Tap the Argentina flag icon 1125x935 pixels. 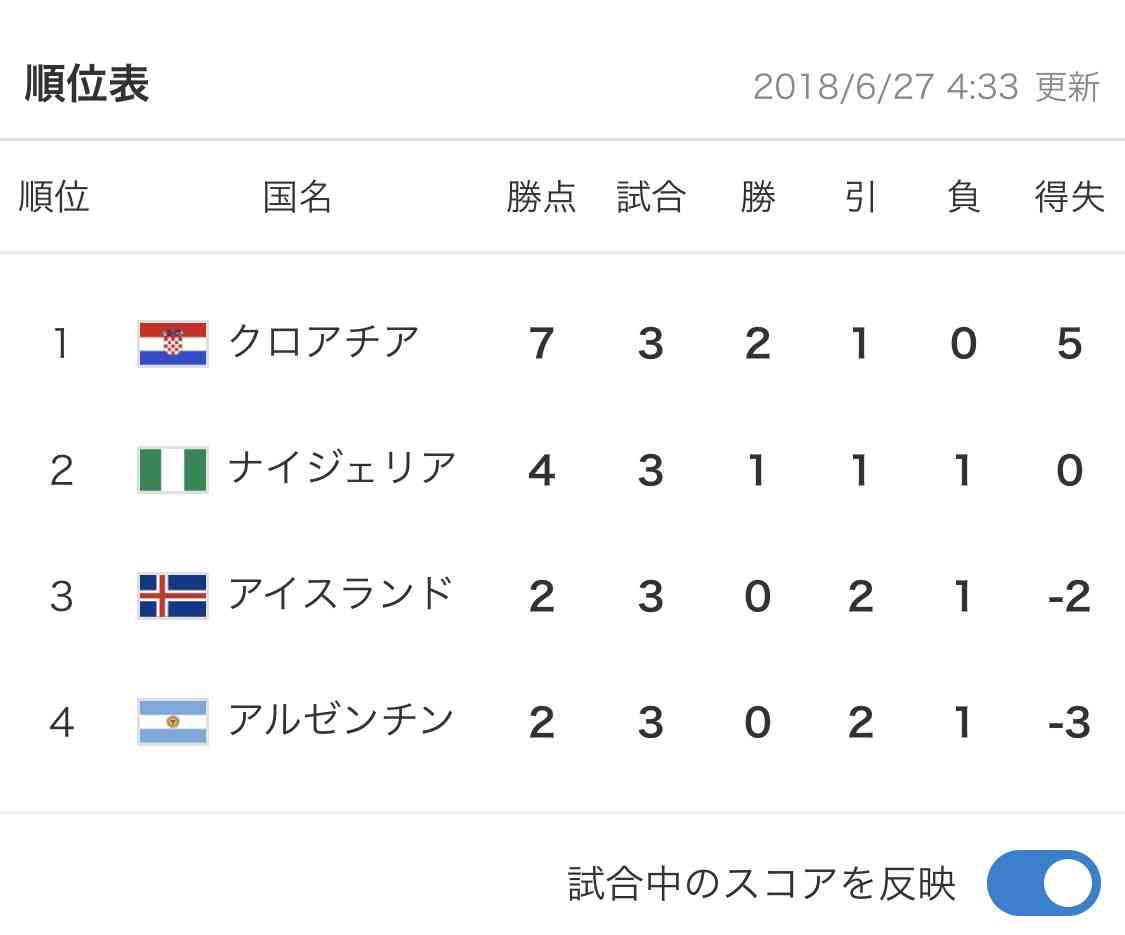click(x=173, y=722)
